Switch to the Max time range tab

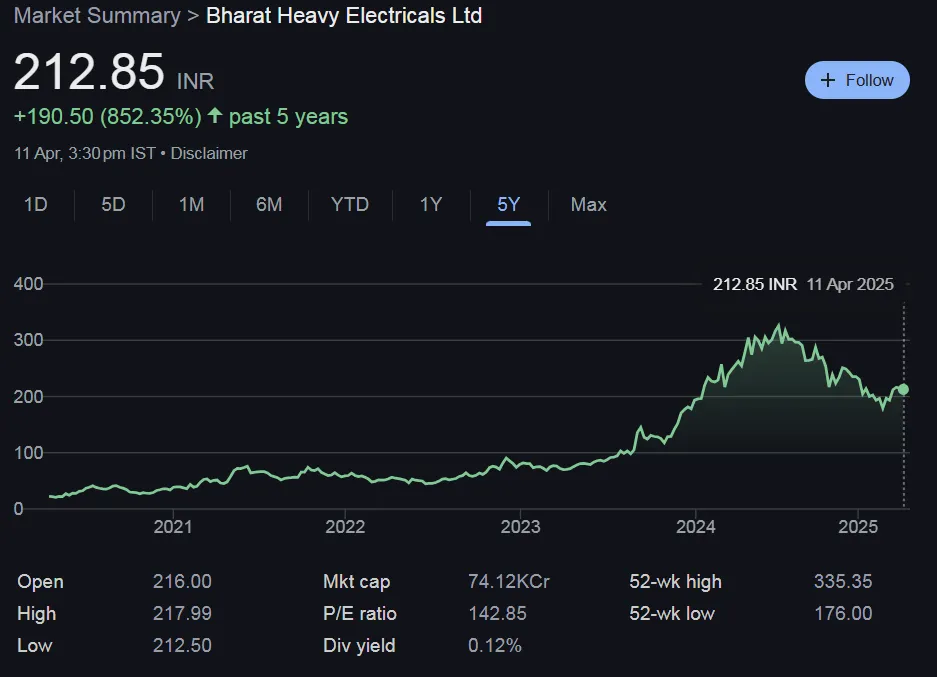[x=589, y=204]
